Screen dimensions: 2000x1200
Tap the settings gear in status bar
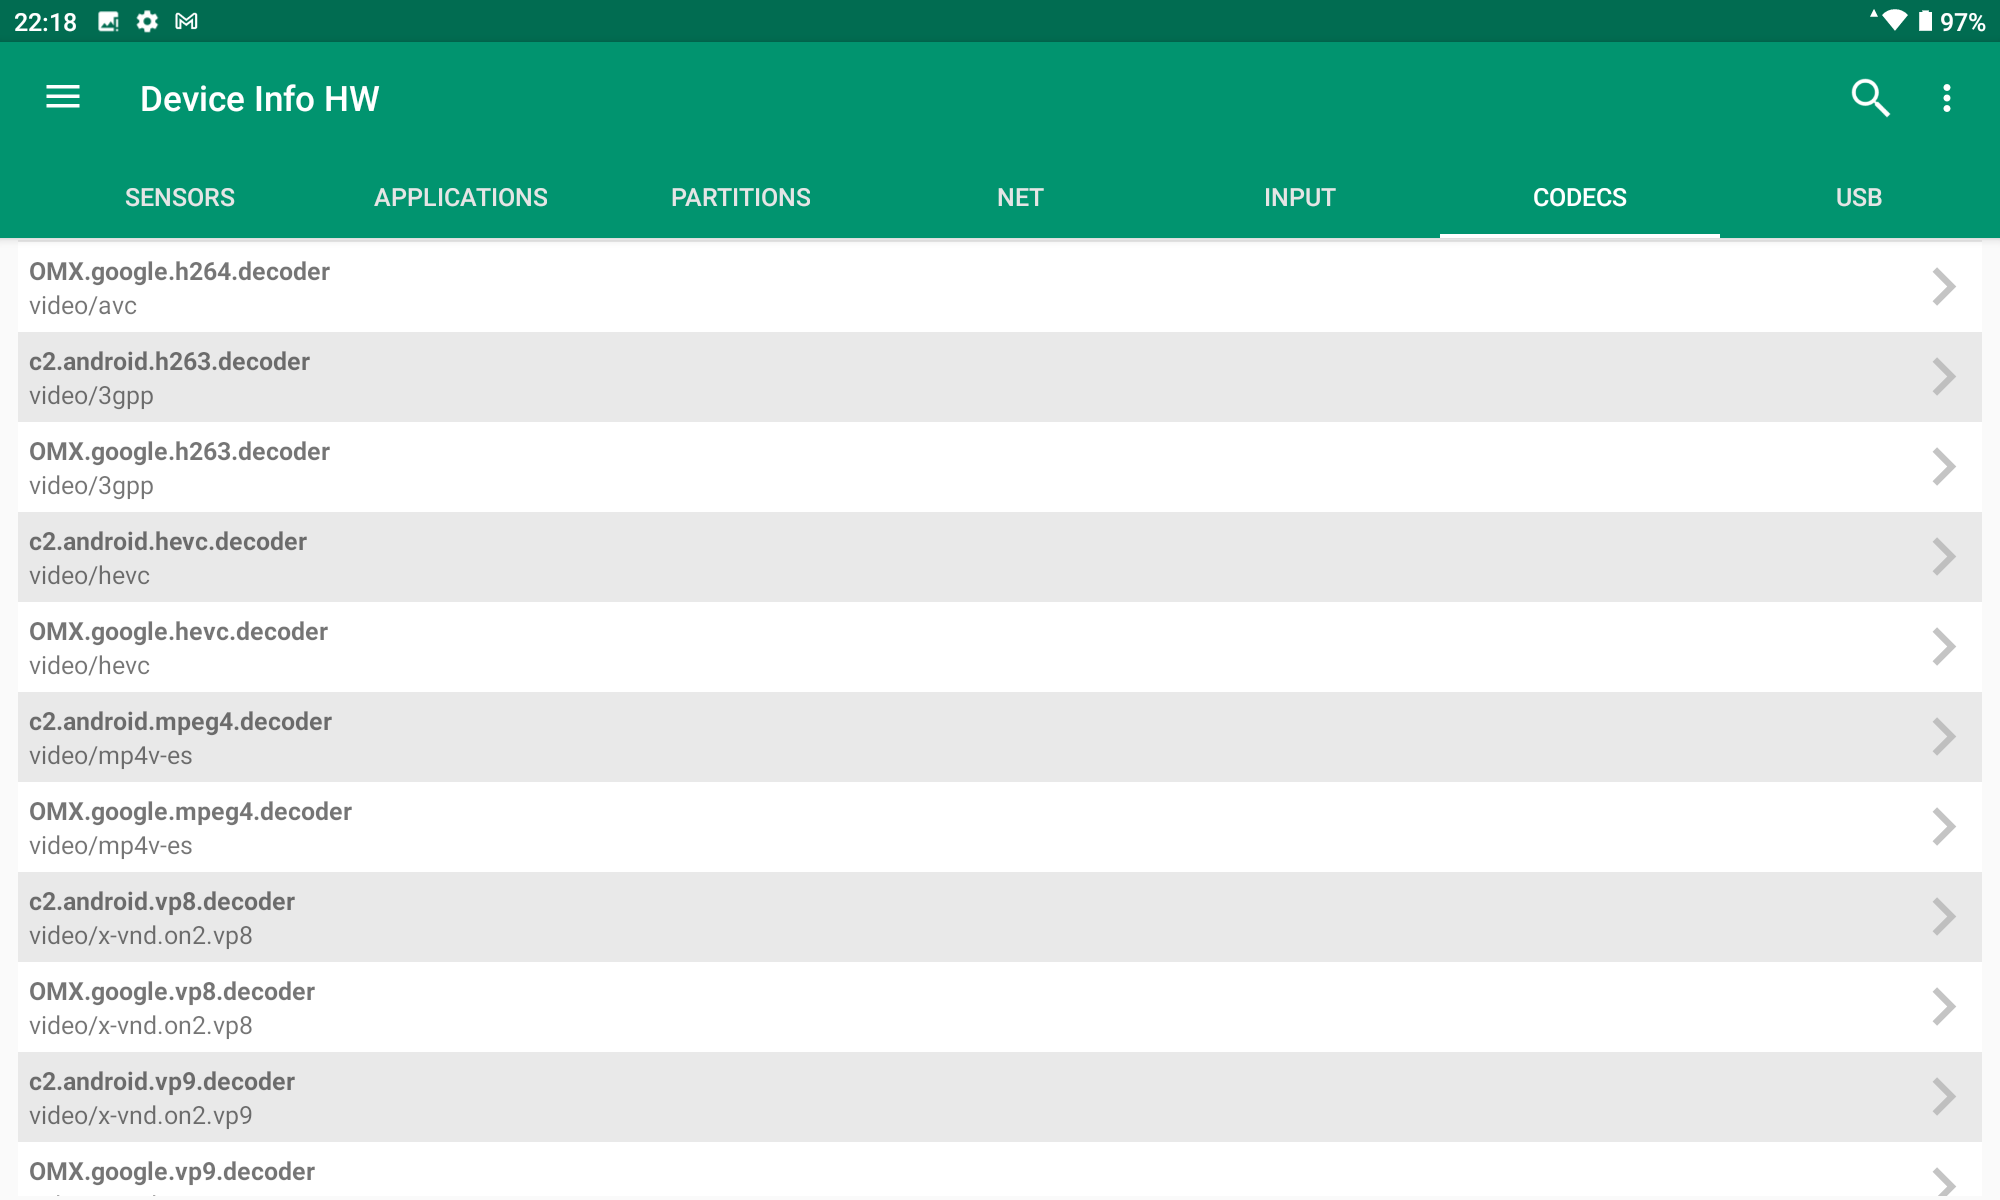(x=147, y=21)
